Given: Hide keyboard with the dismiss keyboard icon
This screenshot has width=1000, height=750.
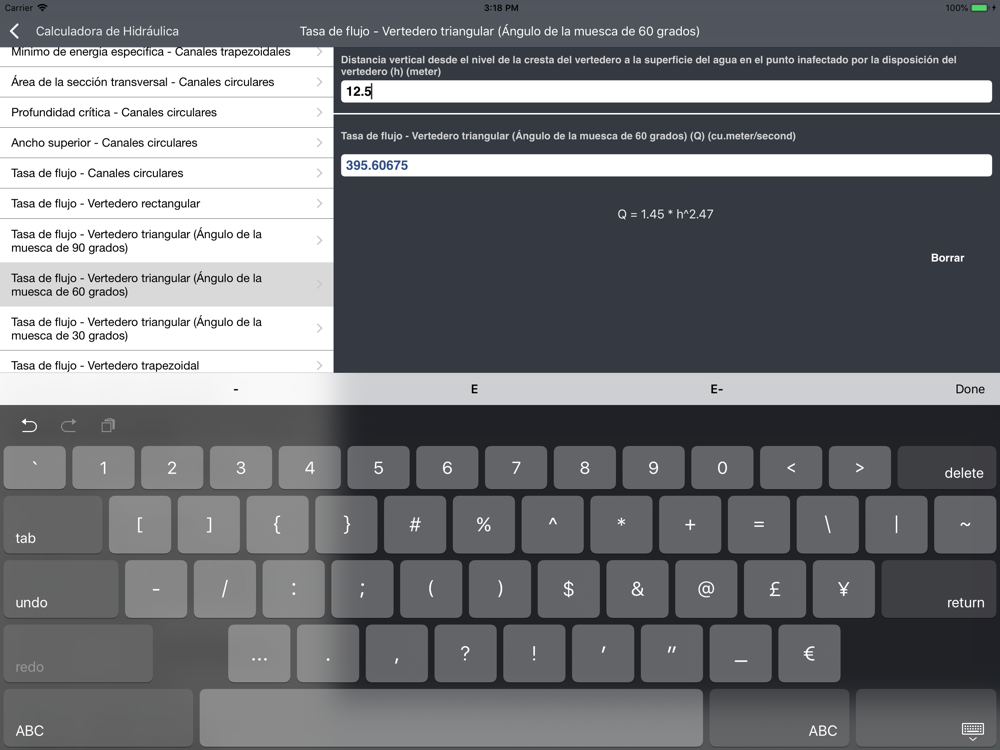Looking at the screenshot, I should (973, 730).
